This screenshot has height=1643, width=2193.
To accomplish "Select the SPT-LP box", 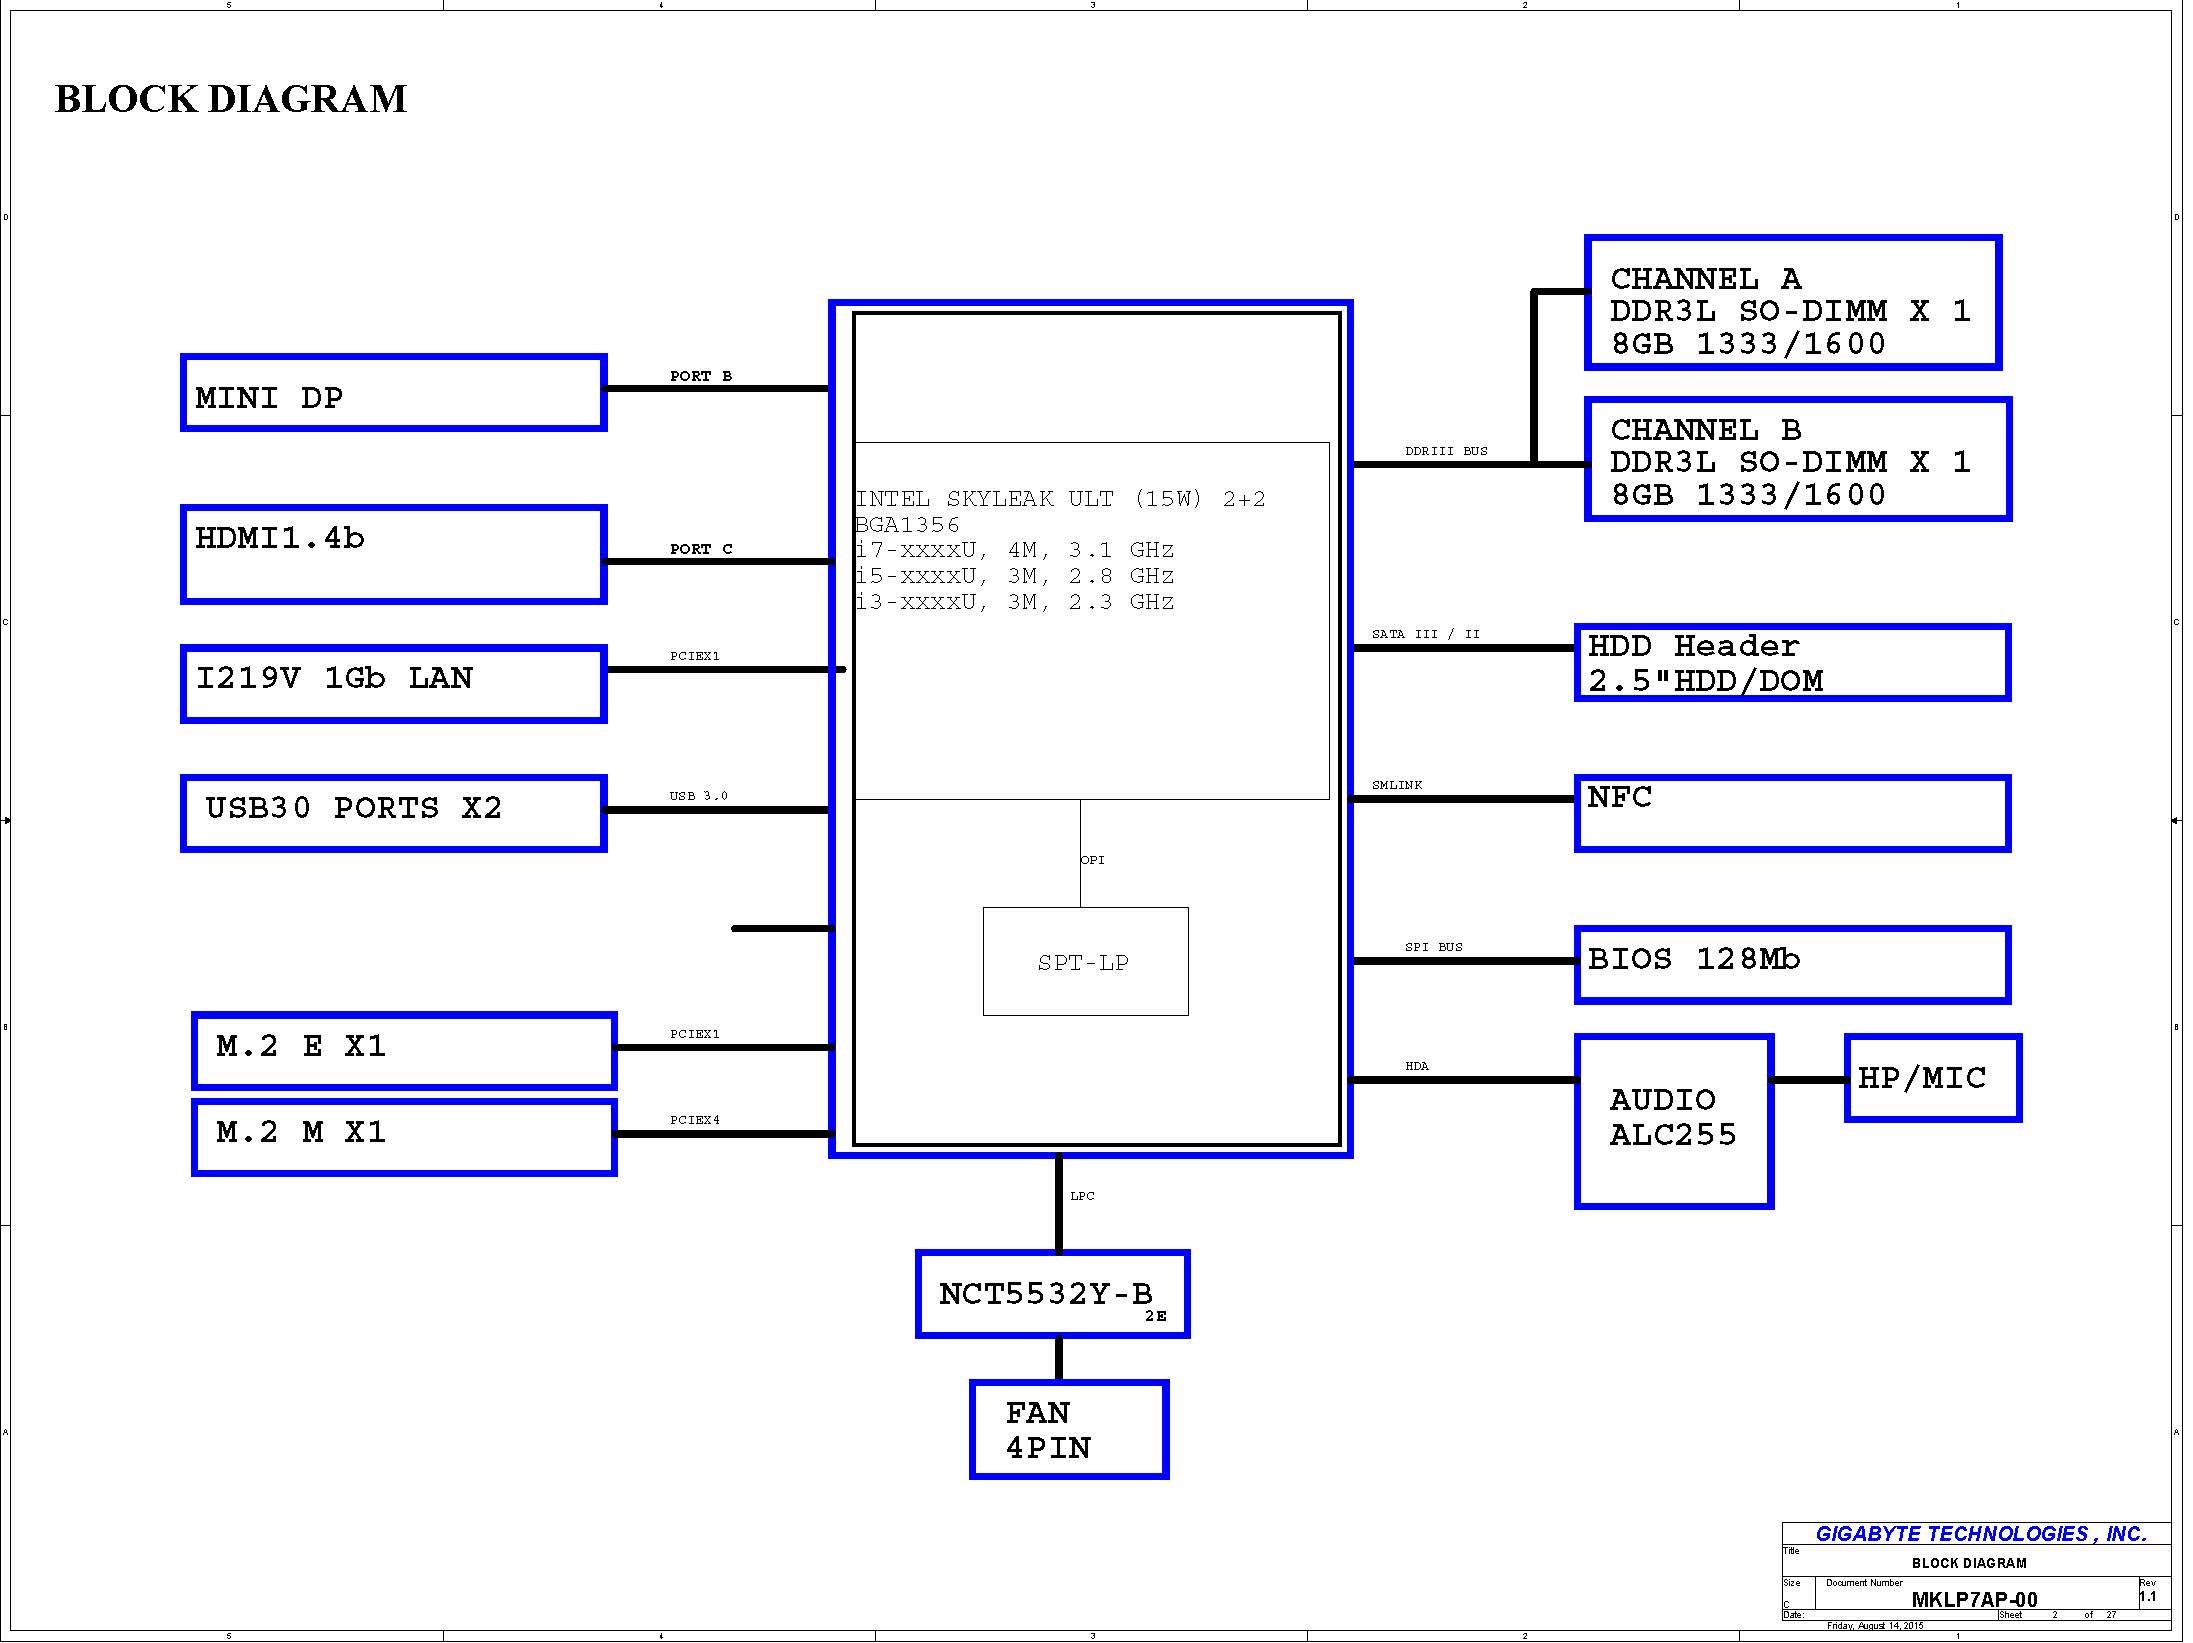I will [x=1085, y=962].
